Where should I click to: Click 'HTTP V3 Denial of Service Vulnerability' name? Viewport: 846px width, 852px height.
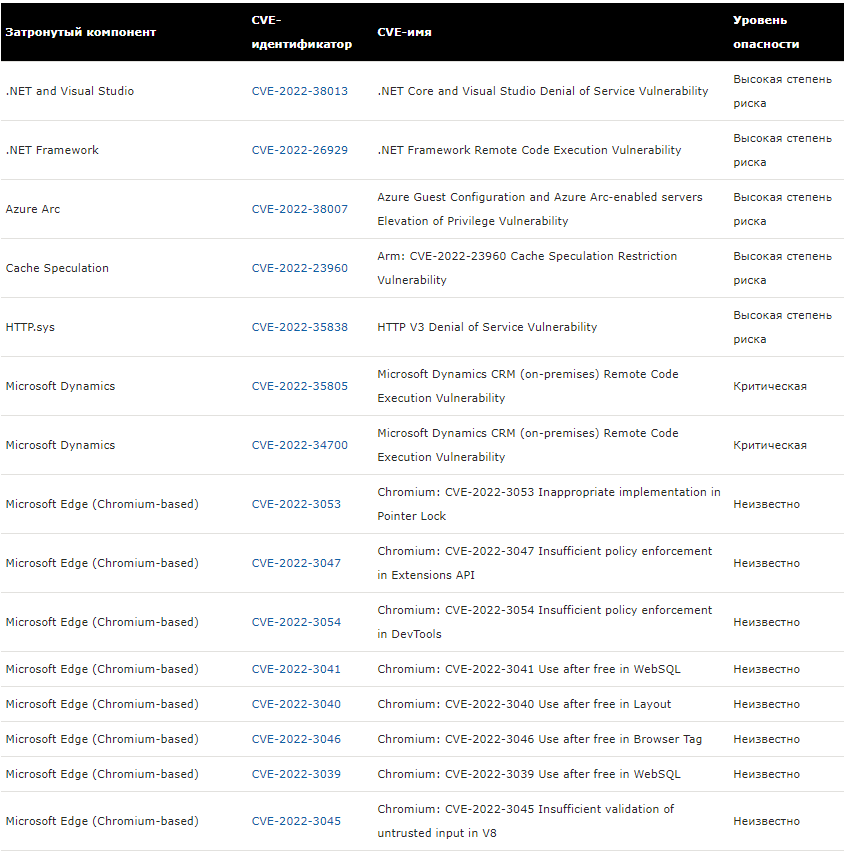[487, 327]
